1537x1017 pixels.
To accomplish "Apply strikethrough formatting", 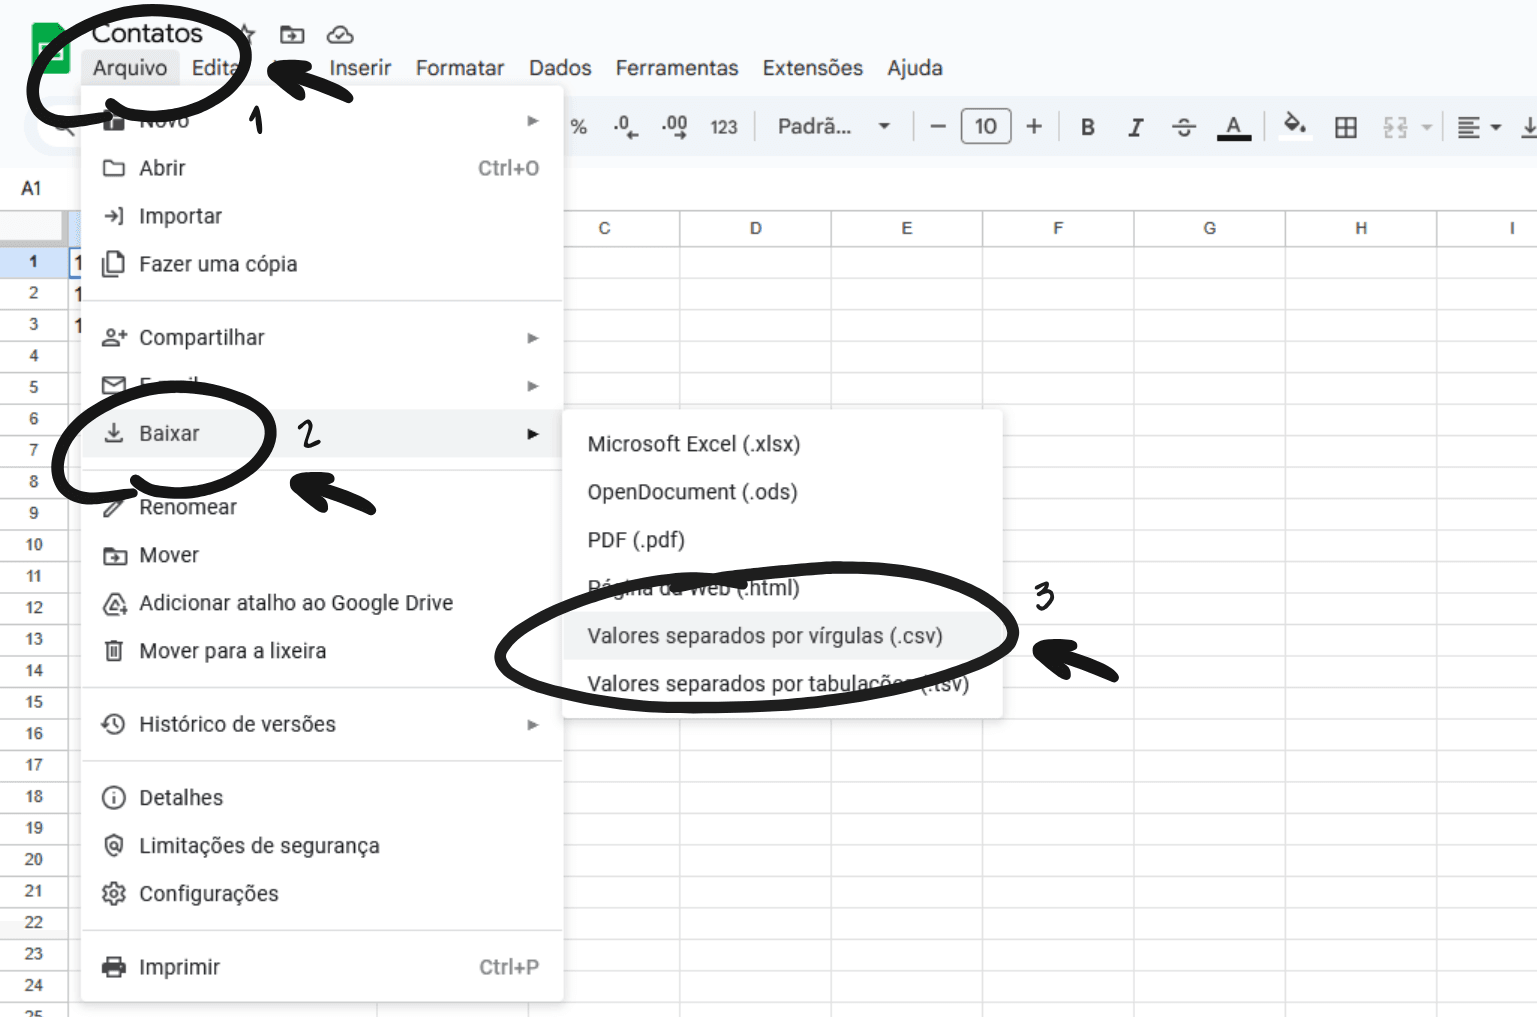I will [x=1184, y=127].
